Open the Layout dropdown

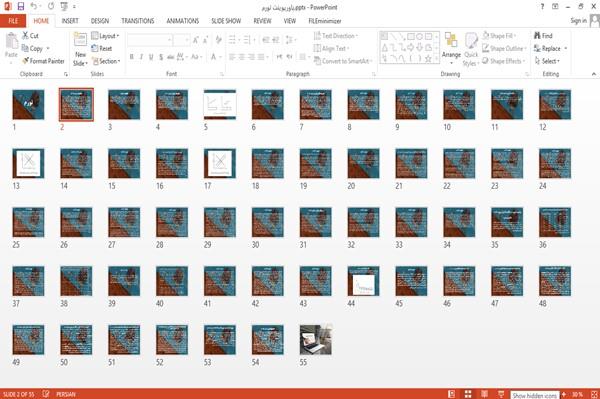[105, 36]
